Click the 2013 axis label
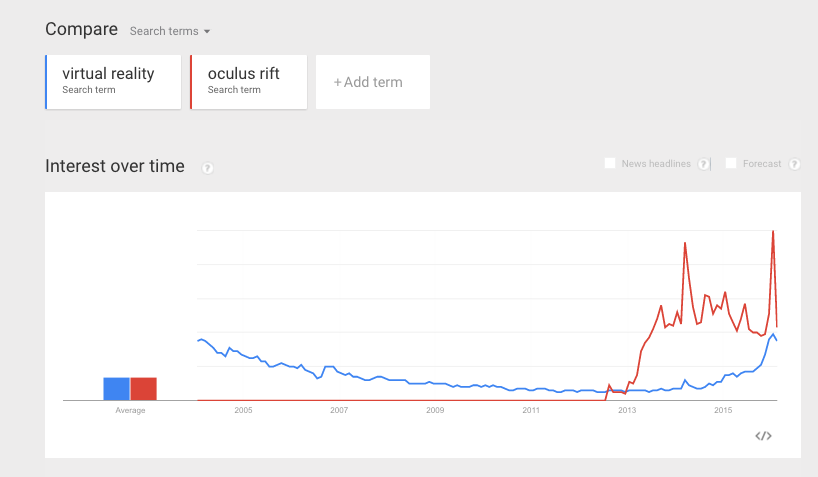Image resolution: width=818 pixels, height=477 pixels. point(627,410)
